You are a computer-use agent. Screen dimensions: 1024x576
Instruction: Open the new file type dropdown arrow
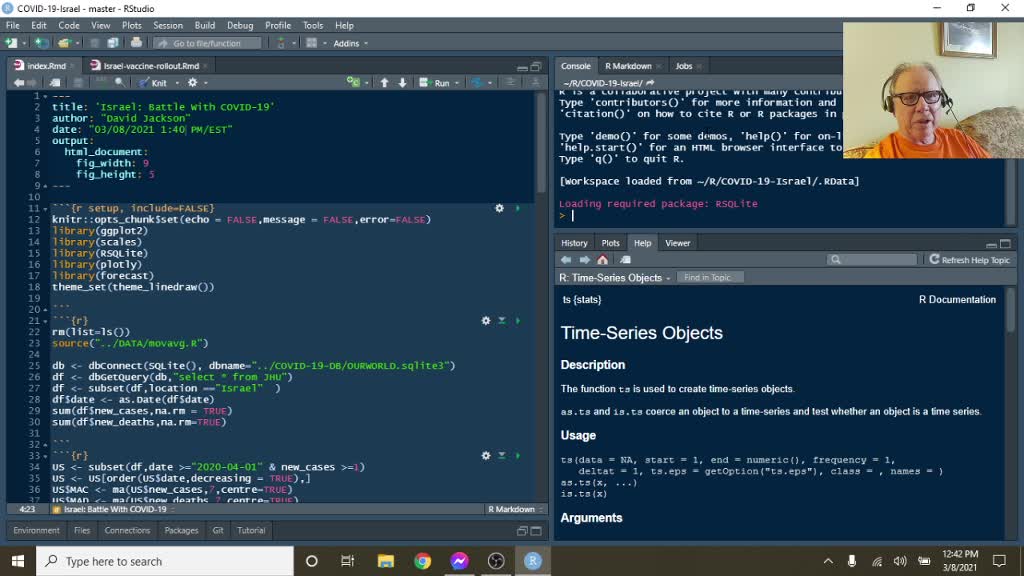pyautogui.click(x=24, y=43)
